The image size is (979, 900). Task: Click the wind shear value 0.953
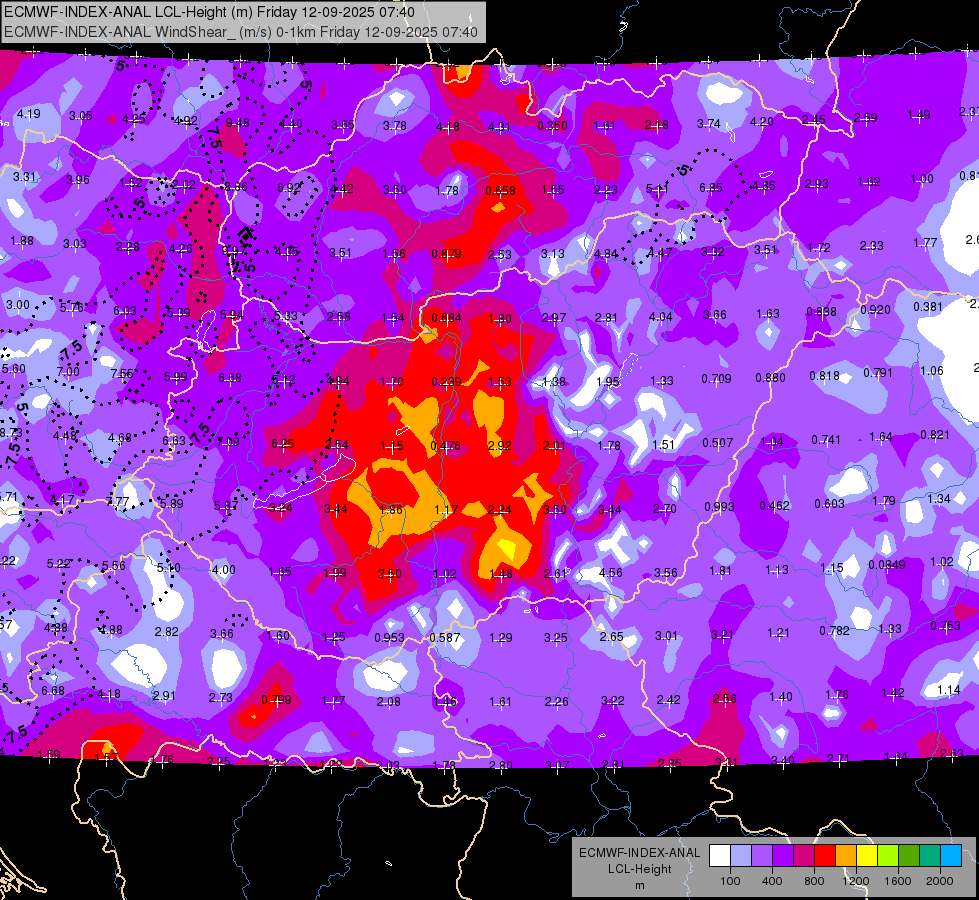click(x=390, y=638)
